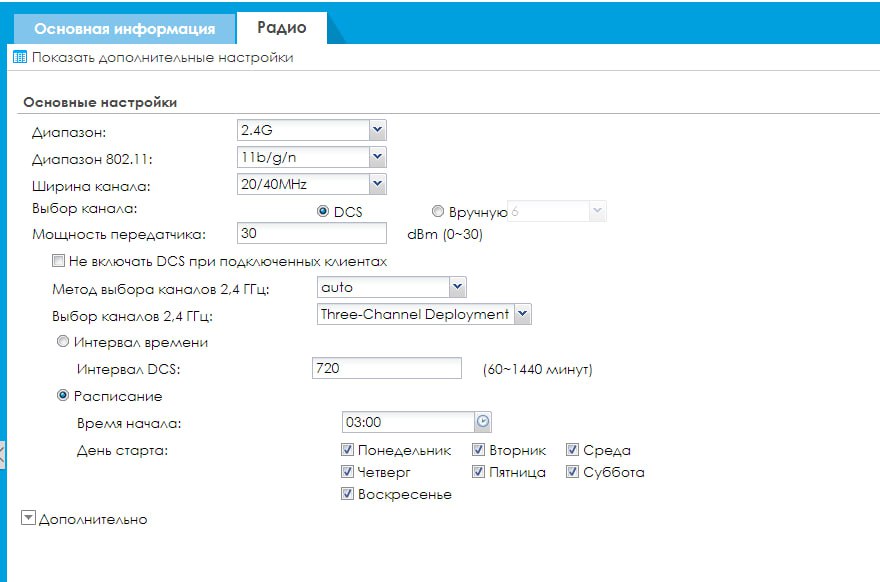Screen dimensions: 880x582
Task: Click the День старта label
Action: pos(122,450)
